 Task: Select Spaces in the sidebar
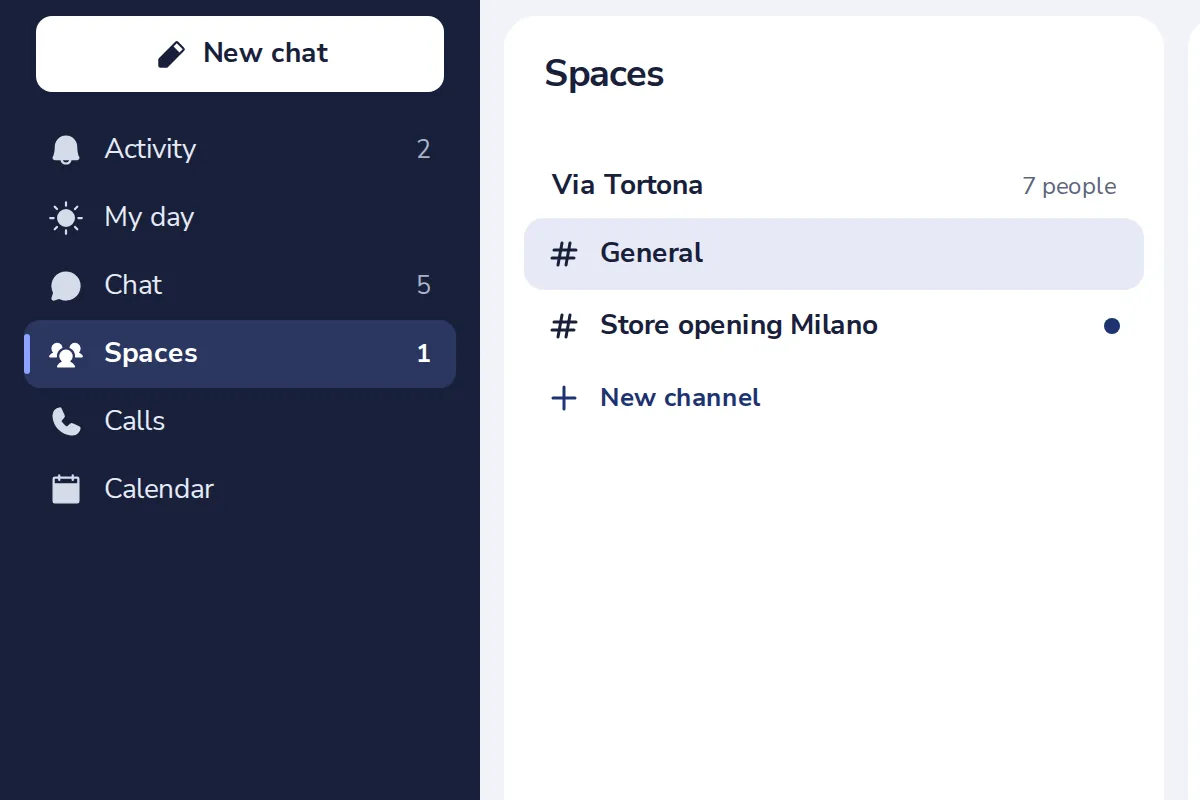[240, 354]
